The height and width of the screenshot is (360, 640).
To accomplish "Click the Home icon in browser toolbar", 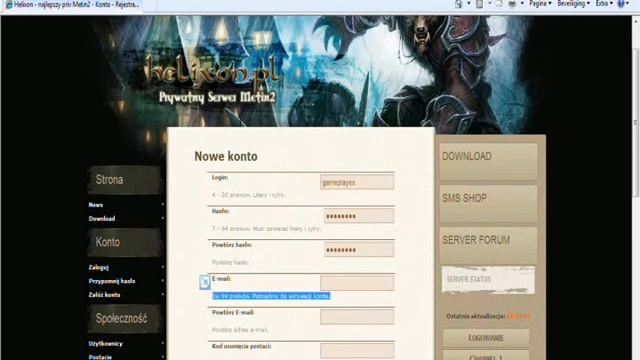I will pos(458,4).
